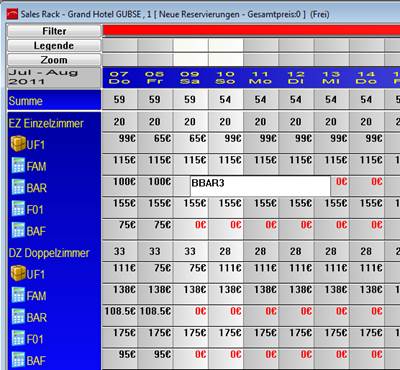Open the Filter button
Image resolution: width=400 pixels, height=370 pixels.
coord(54,31)
